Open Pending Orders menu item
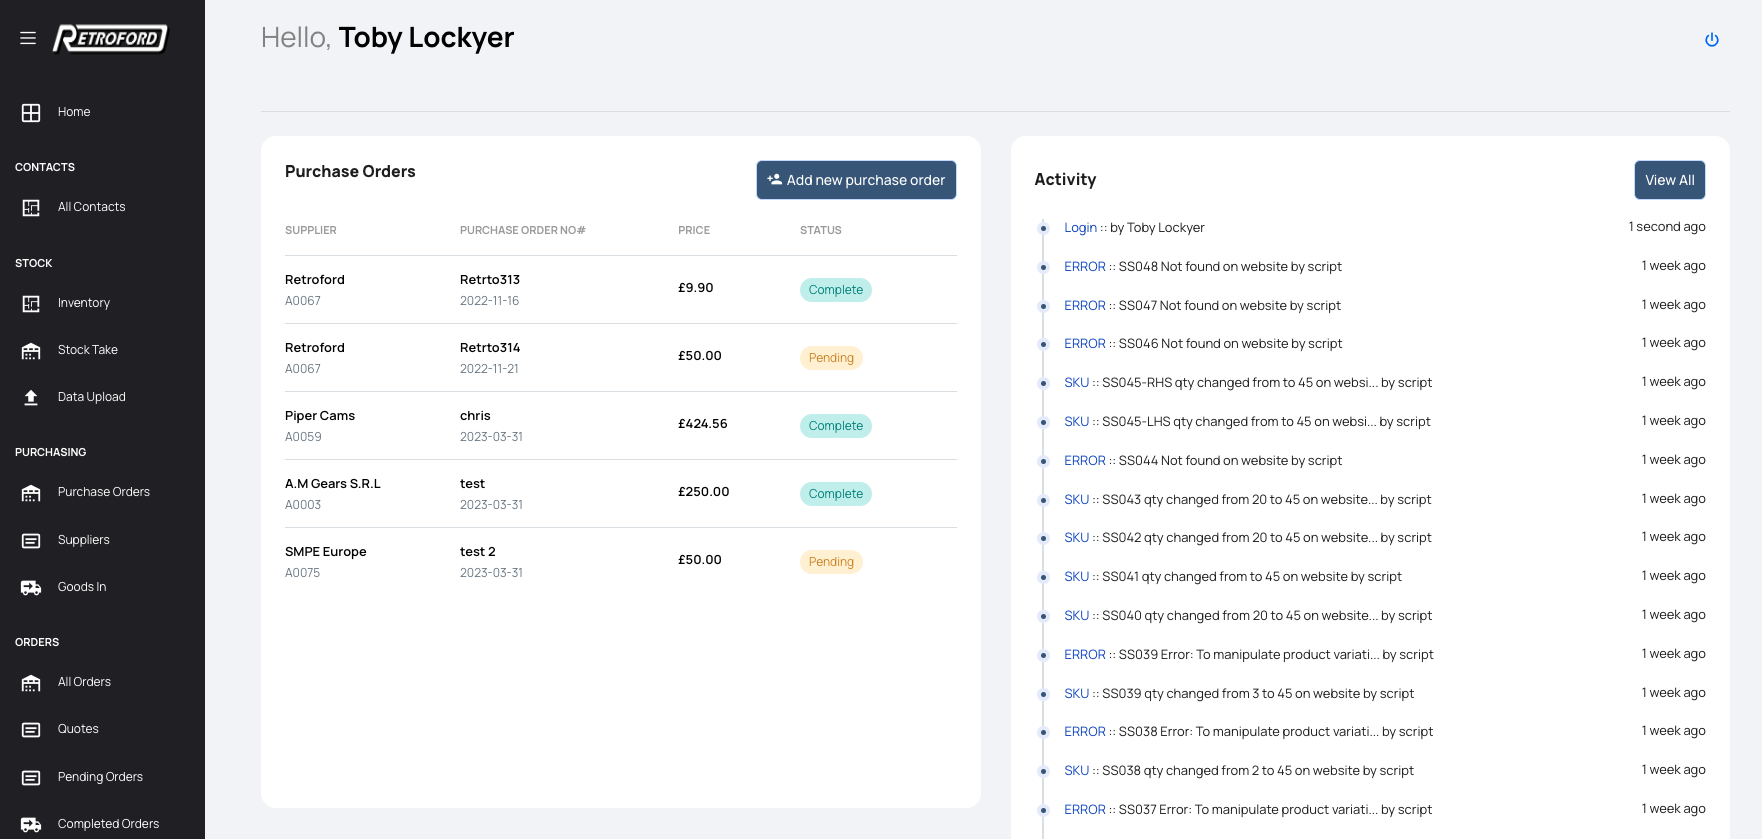 pos(101,777)
